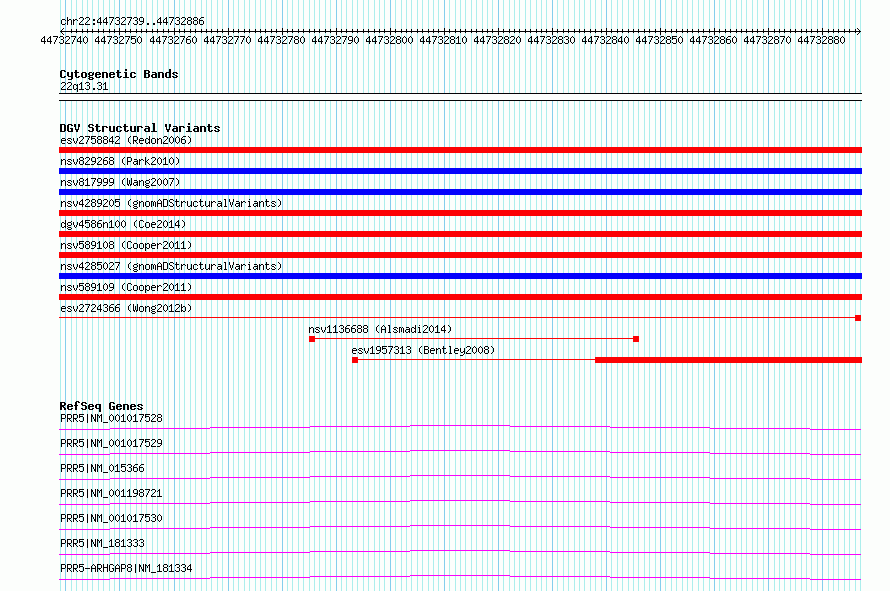Click ruler position 44732790
Viewport: 890px width, 591px height.
coord(335,40)
